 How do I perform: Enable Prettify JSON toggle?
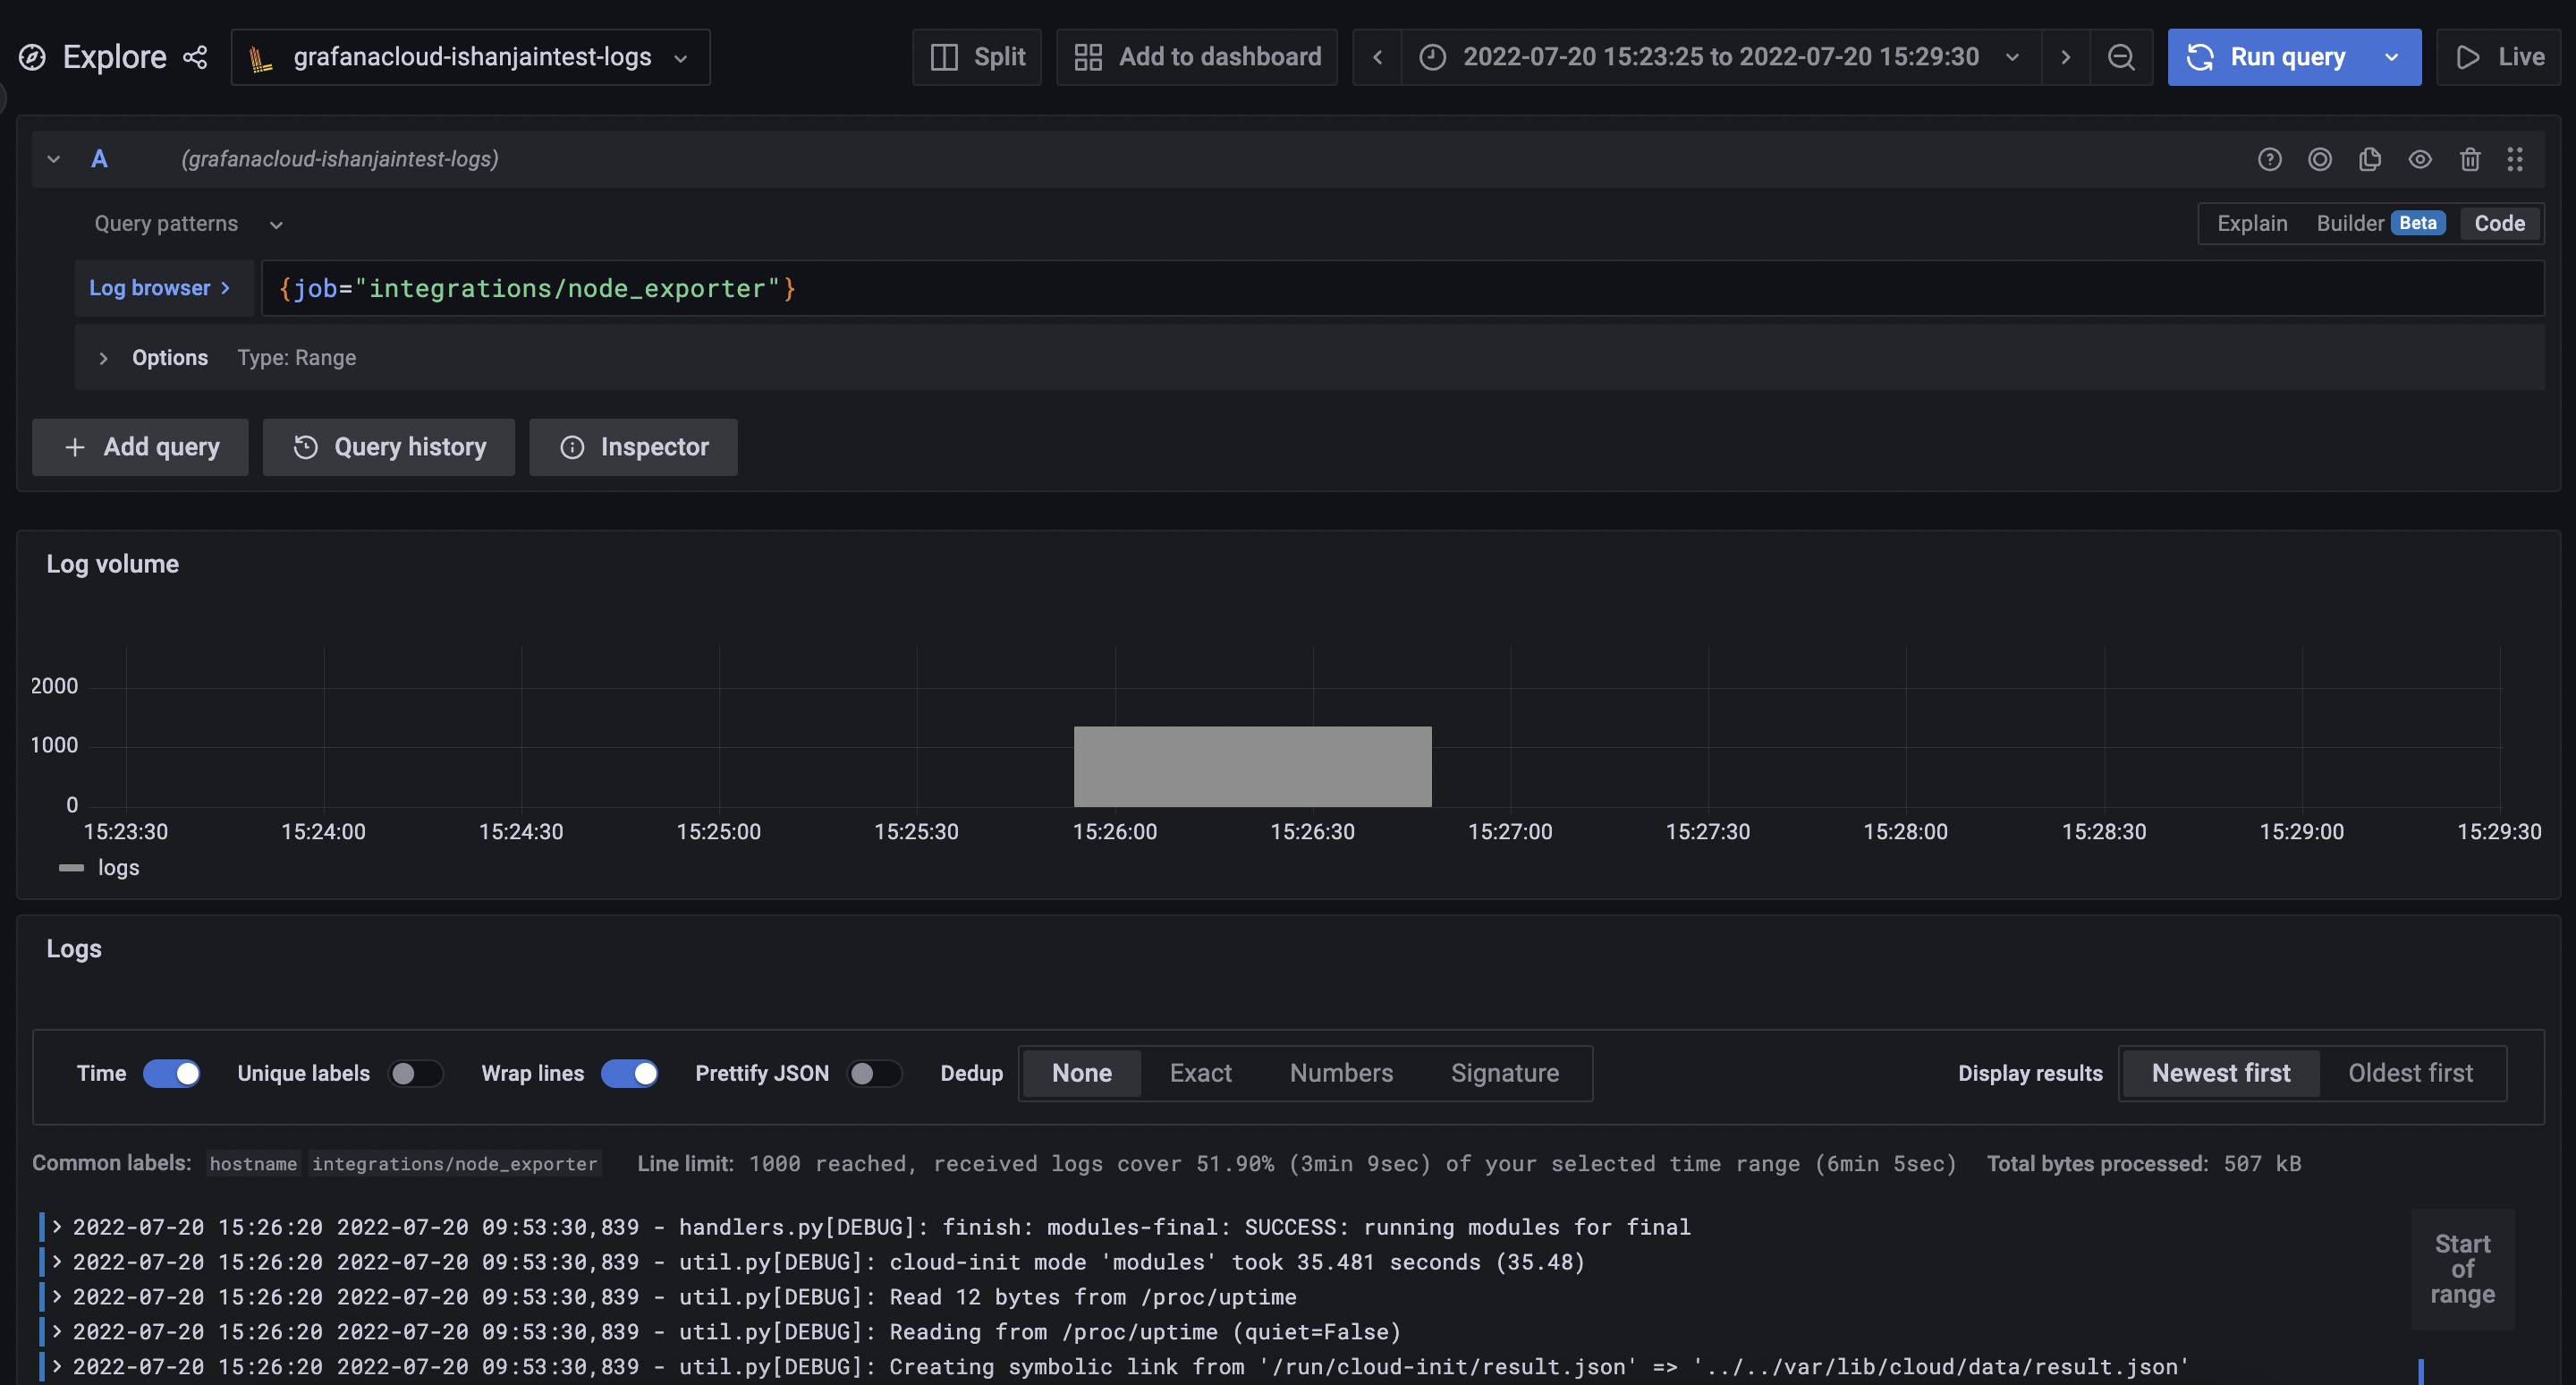(x=873, y=1073)
